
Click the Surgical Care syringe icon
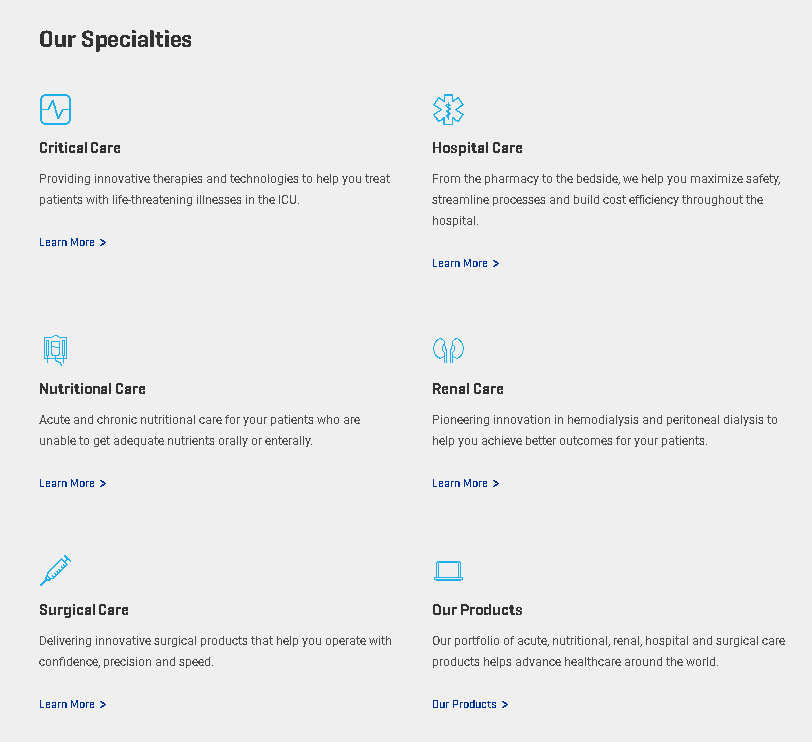(x=55, y=570)
